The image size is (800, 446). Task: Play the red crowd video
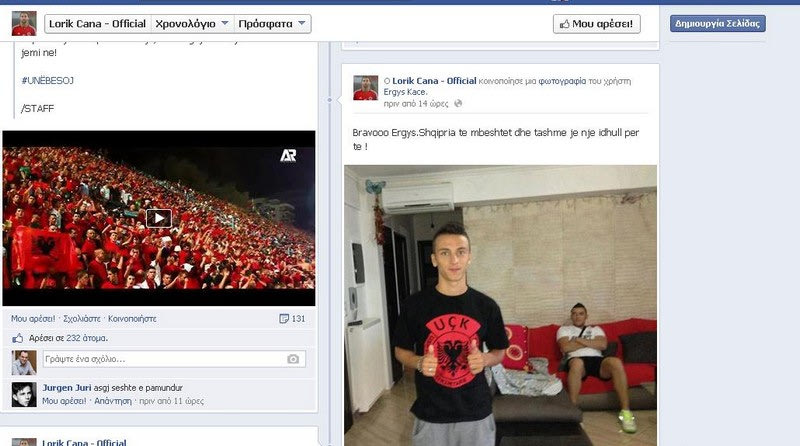click(159, 218)
